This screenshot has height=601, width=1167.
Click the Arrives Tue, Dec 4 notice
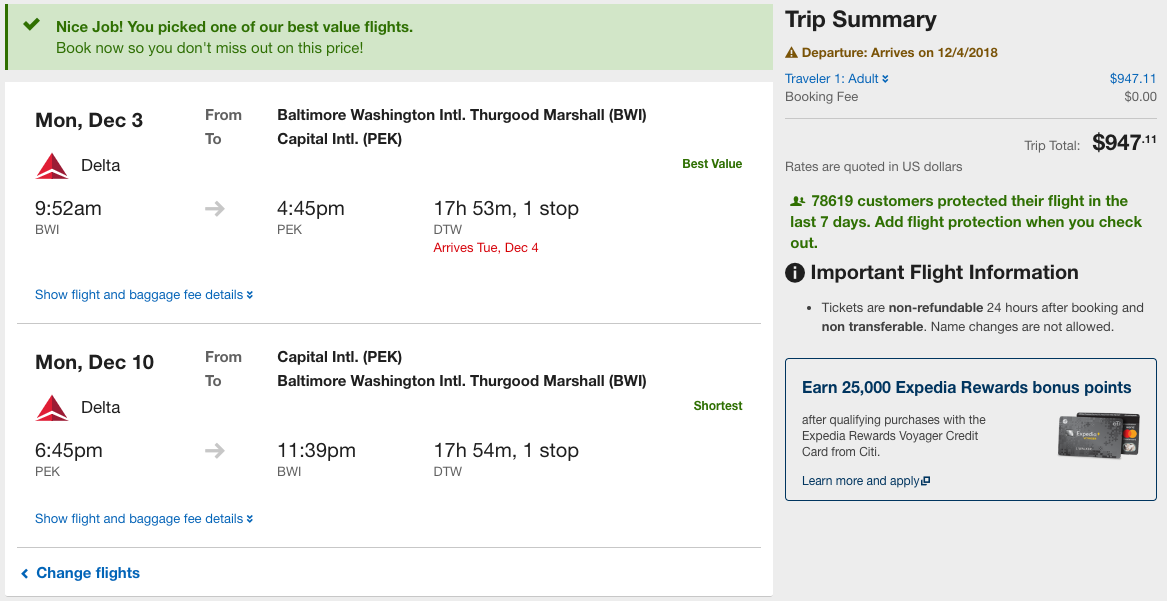tap(486, 248)
